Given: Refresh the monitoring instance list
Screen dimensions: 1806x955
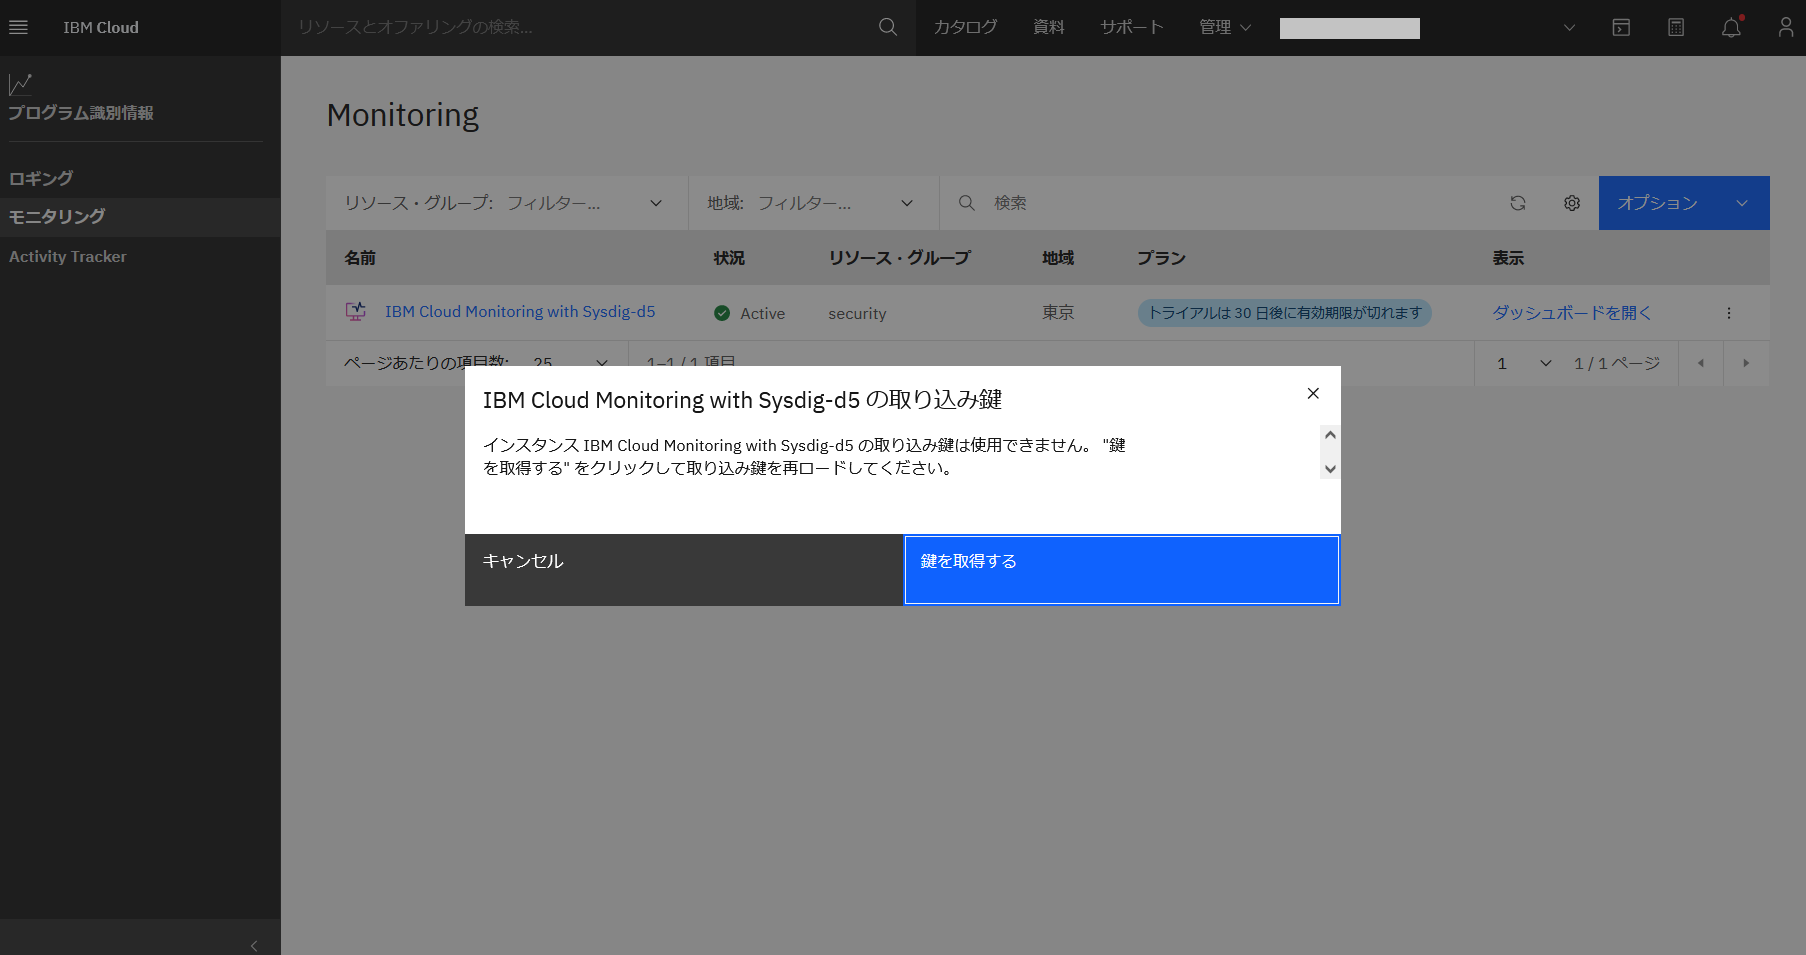Looking at the screenshot, I should point(1518,203).
